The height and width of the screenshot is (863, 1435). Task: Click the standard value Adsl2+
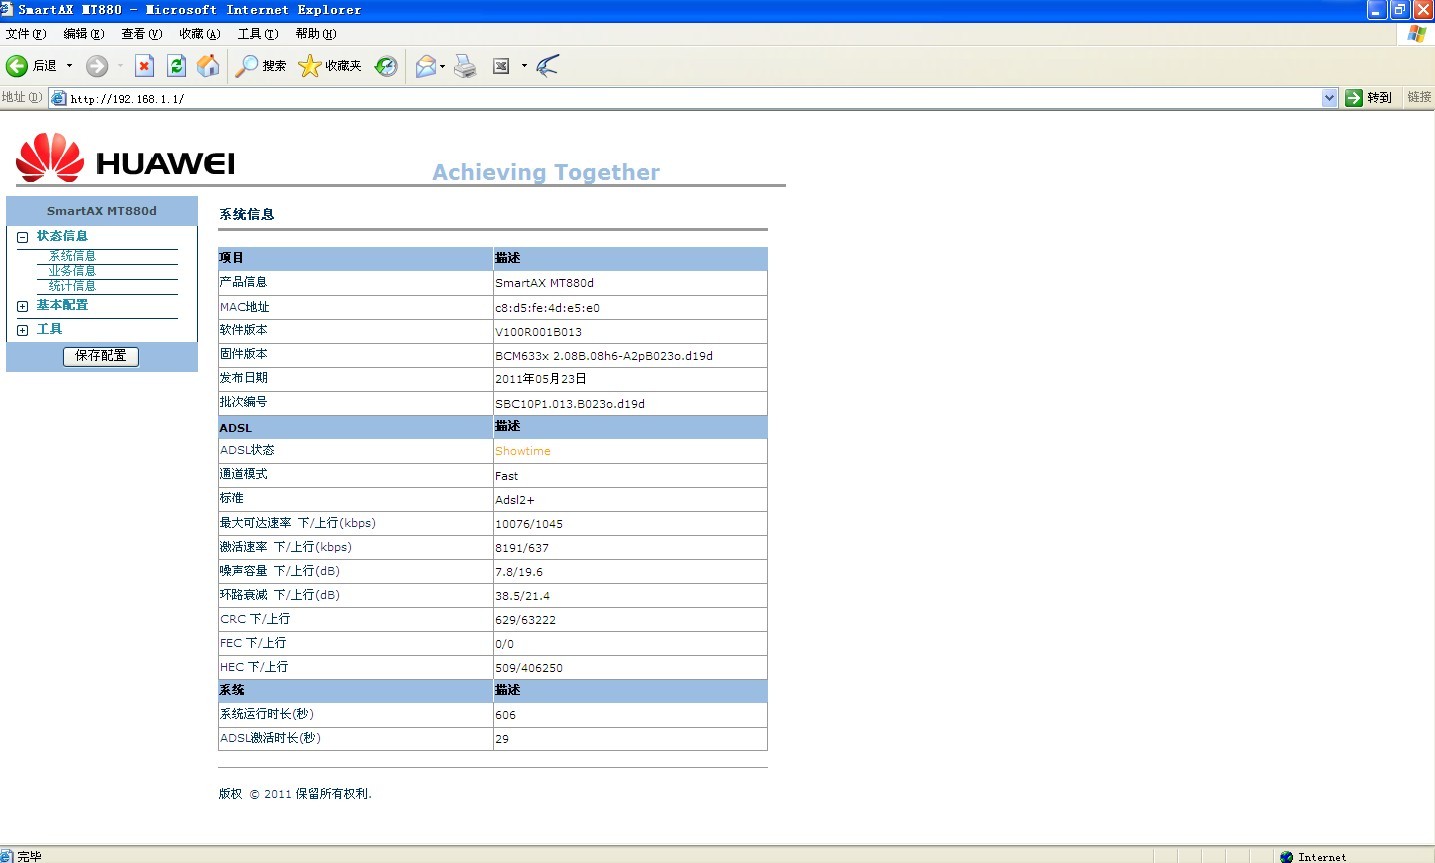click(515, 500)
